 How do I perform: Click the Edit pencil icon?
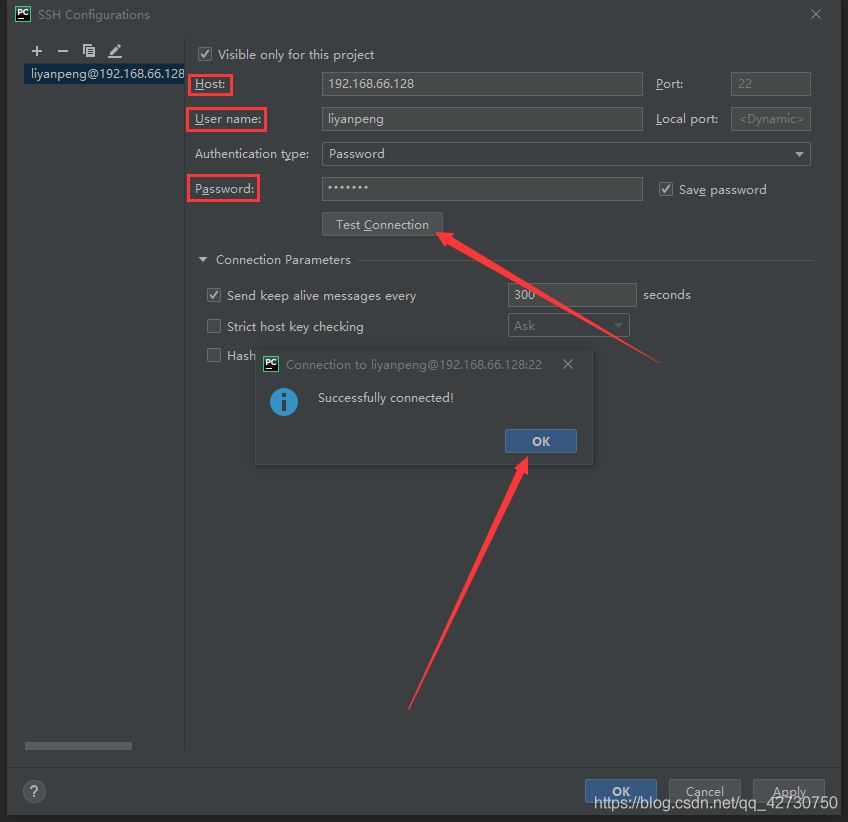click(115, 51)
